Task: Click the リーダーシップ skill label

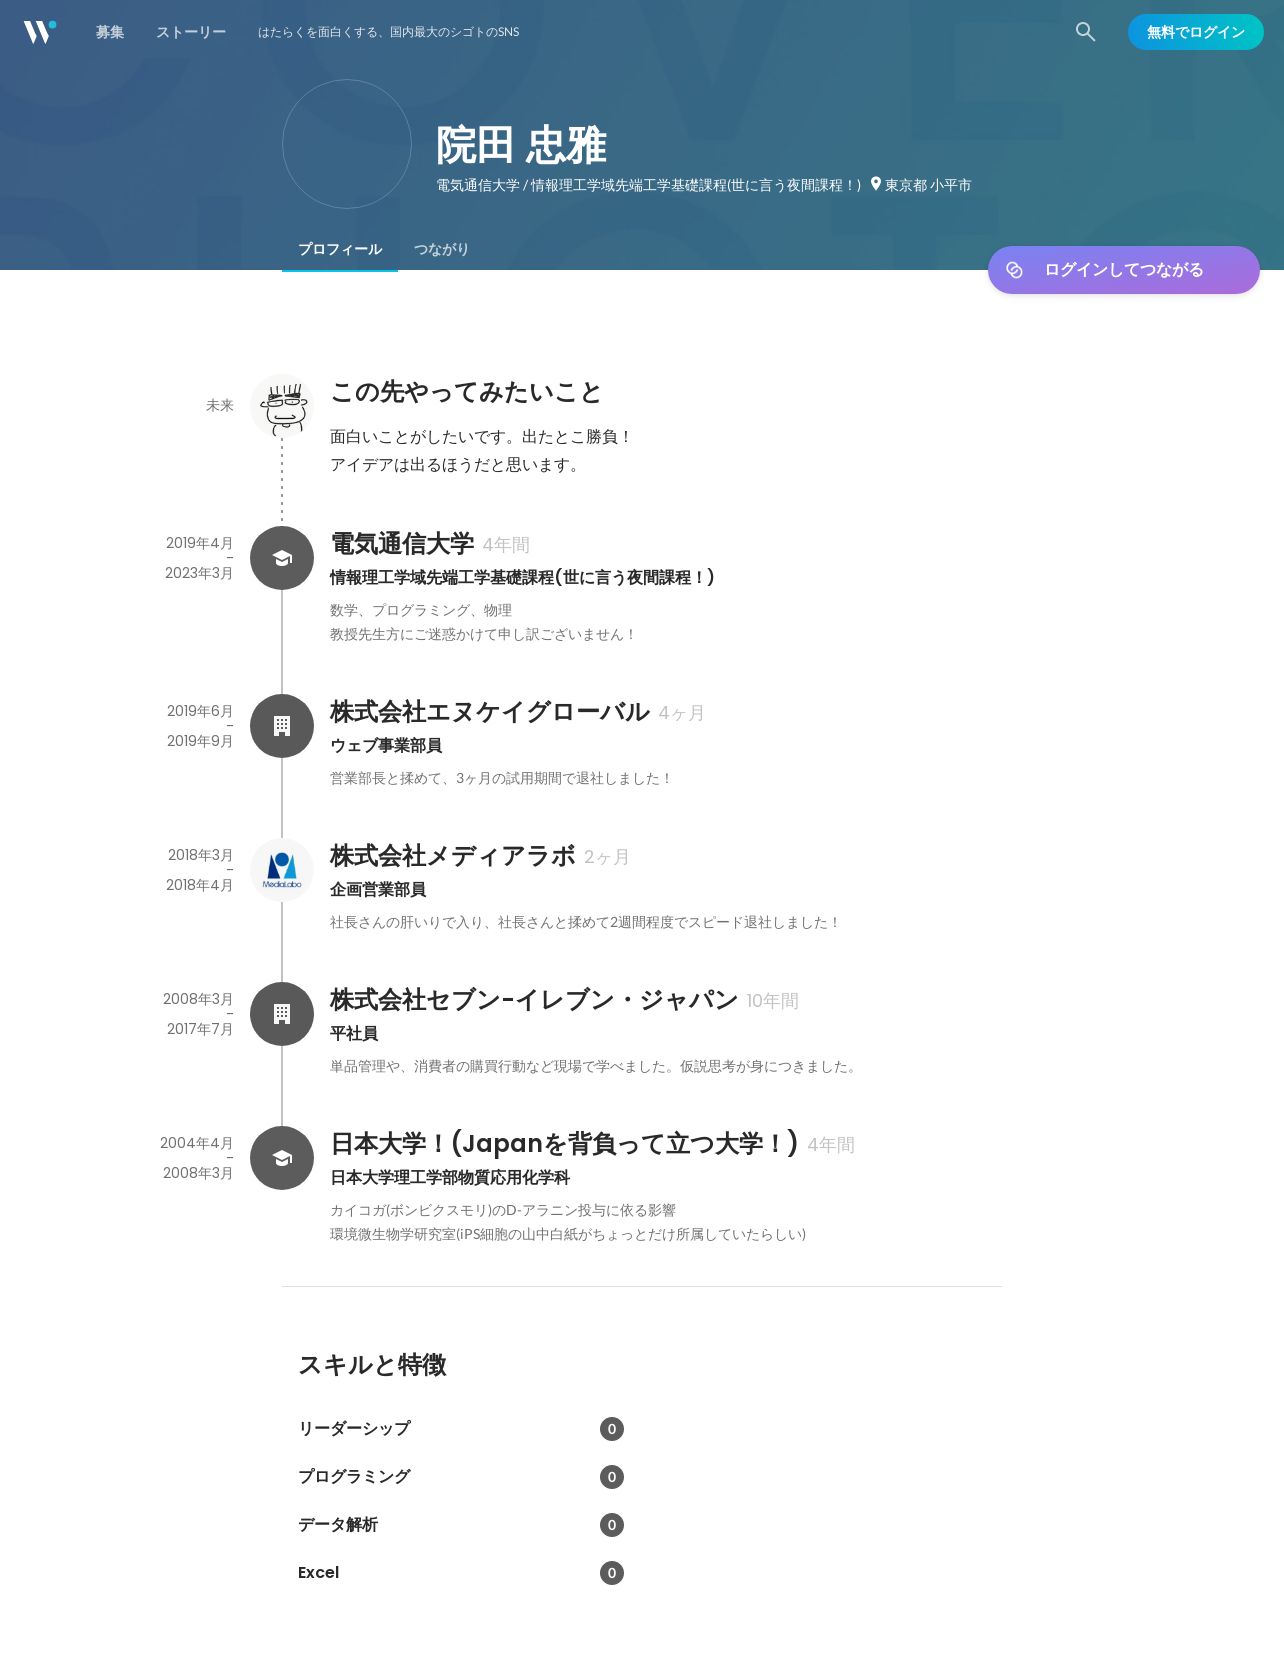Action: (x=354, y=1428)
